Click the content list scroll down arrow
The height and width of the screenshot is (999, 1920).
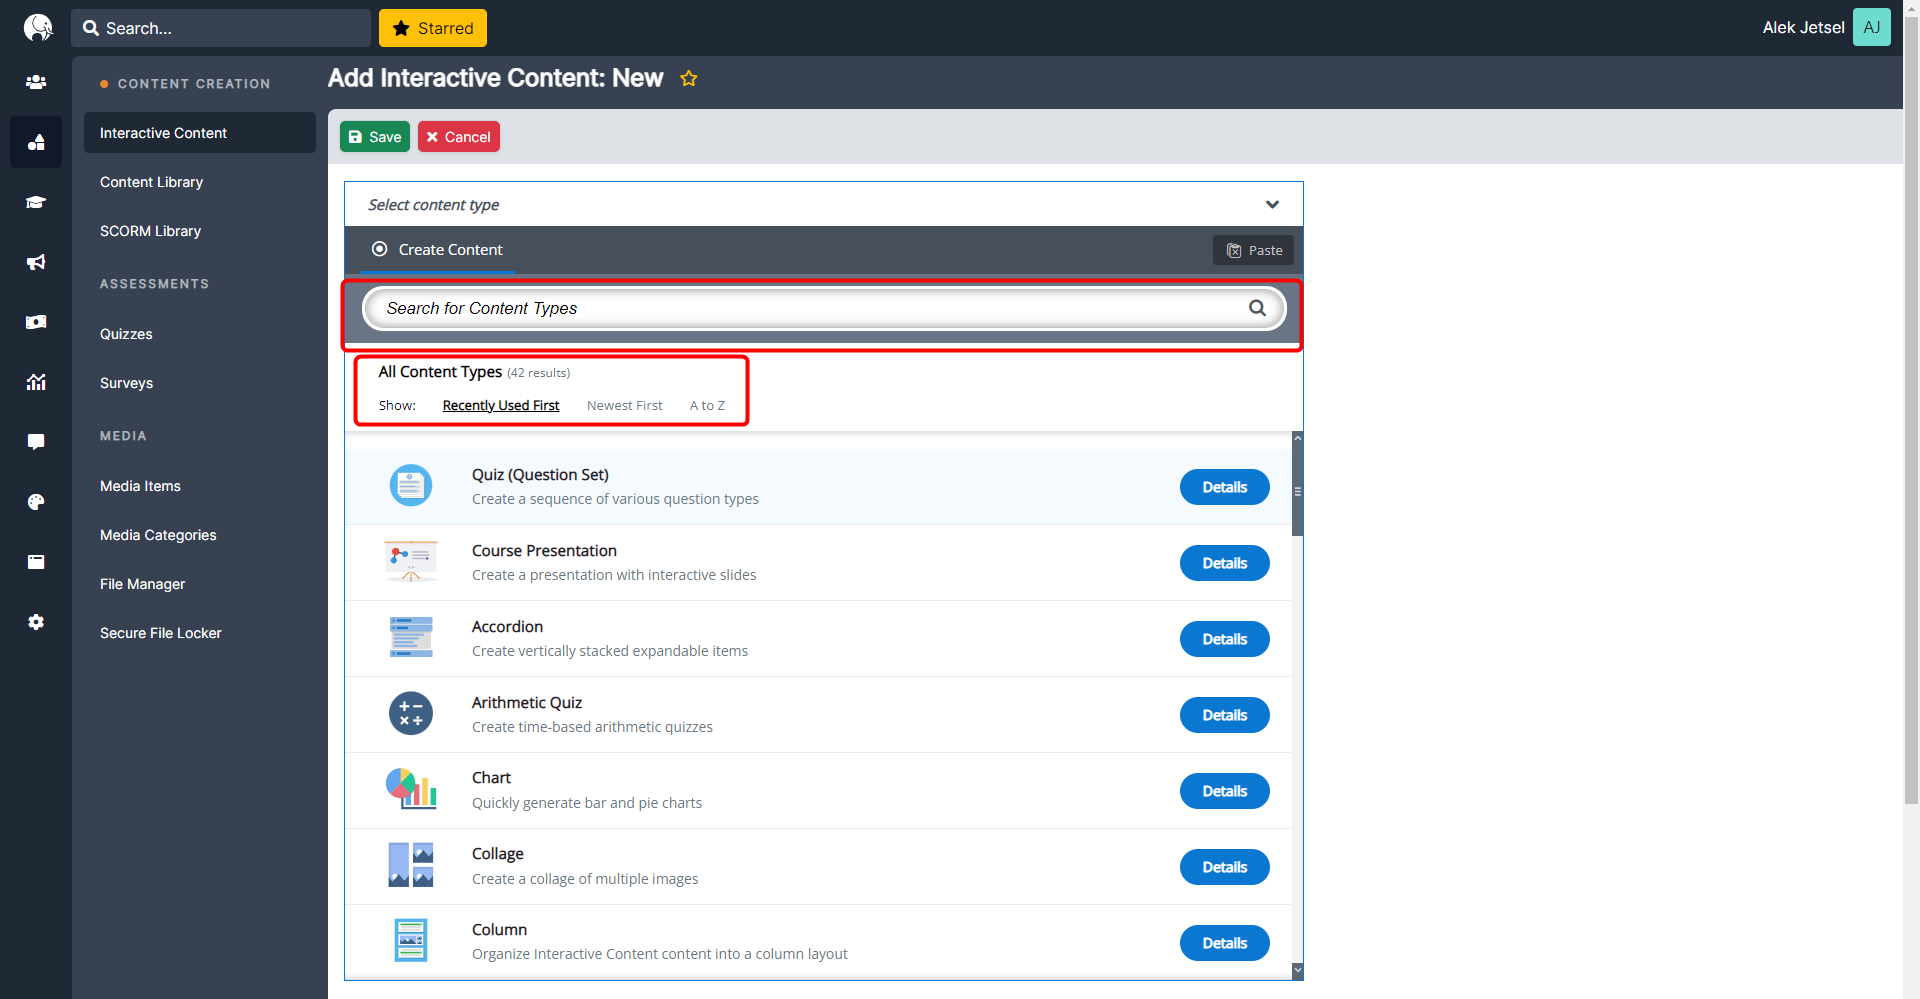[1298, 970]
